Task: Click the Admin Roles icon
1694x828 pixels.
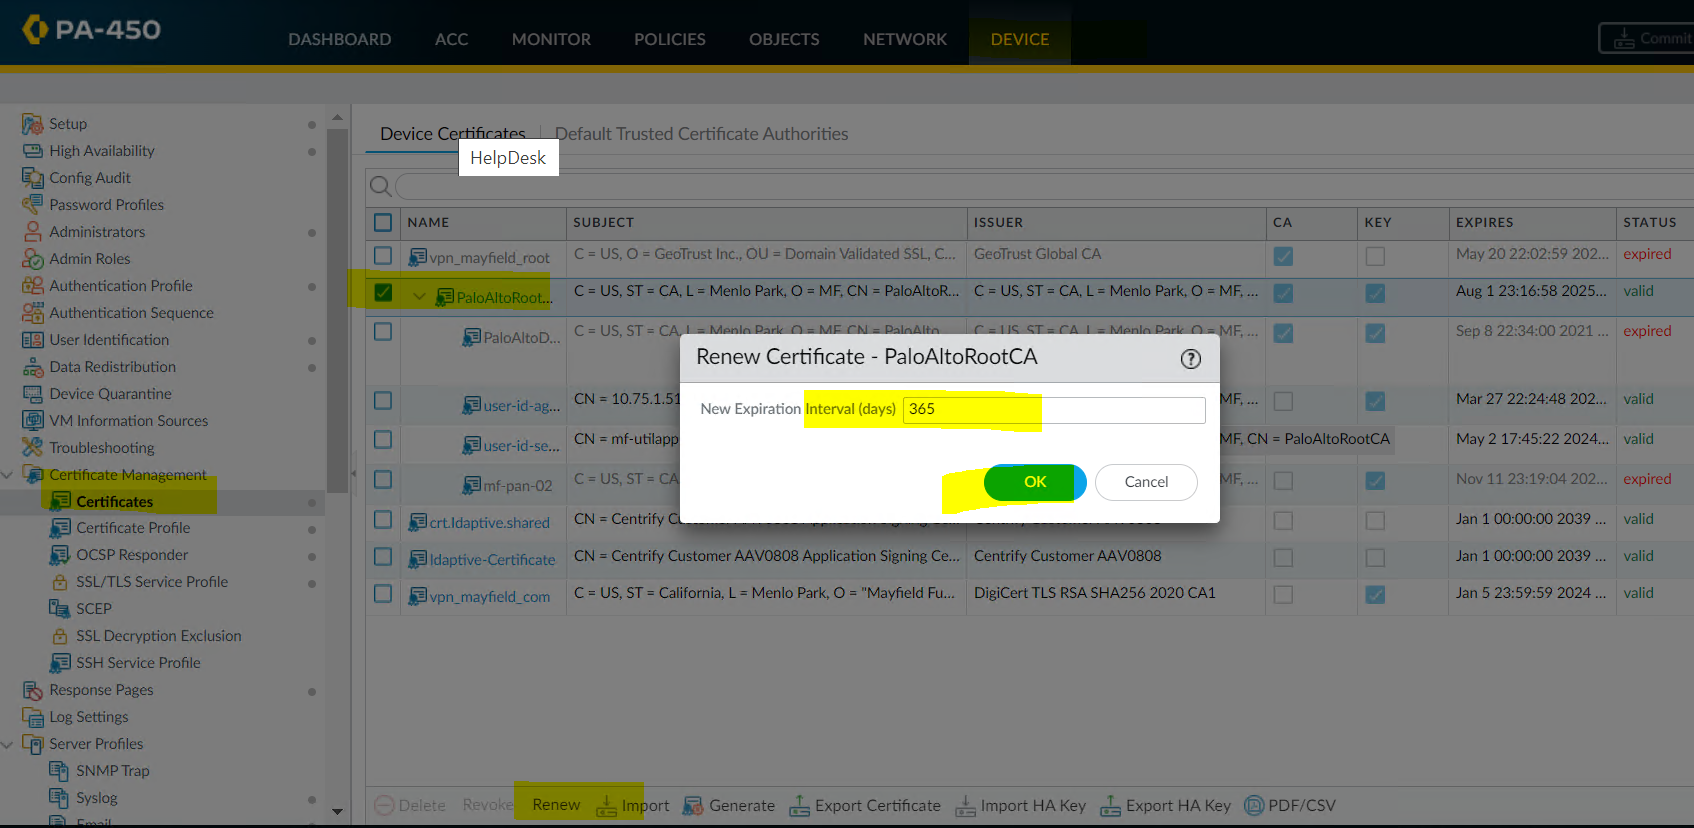Action: pos(32,259)
